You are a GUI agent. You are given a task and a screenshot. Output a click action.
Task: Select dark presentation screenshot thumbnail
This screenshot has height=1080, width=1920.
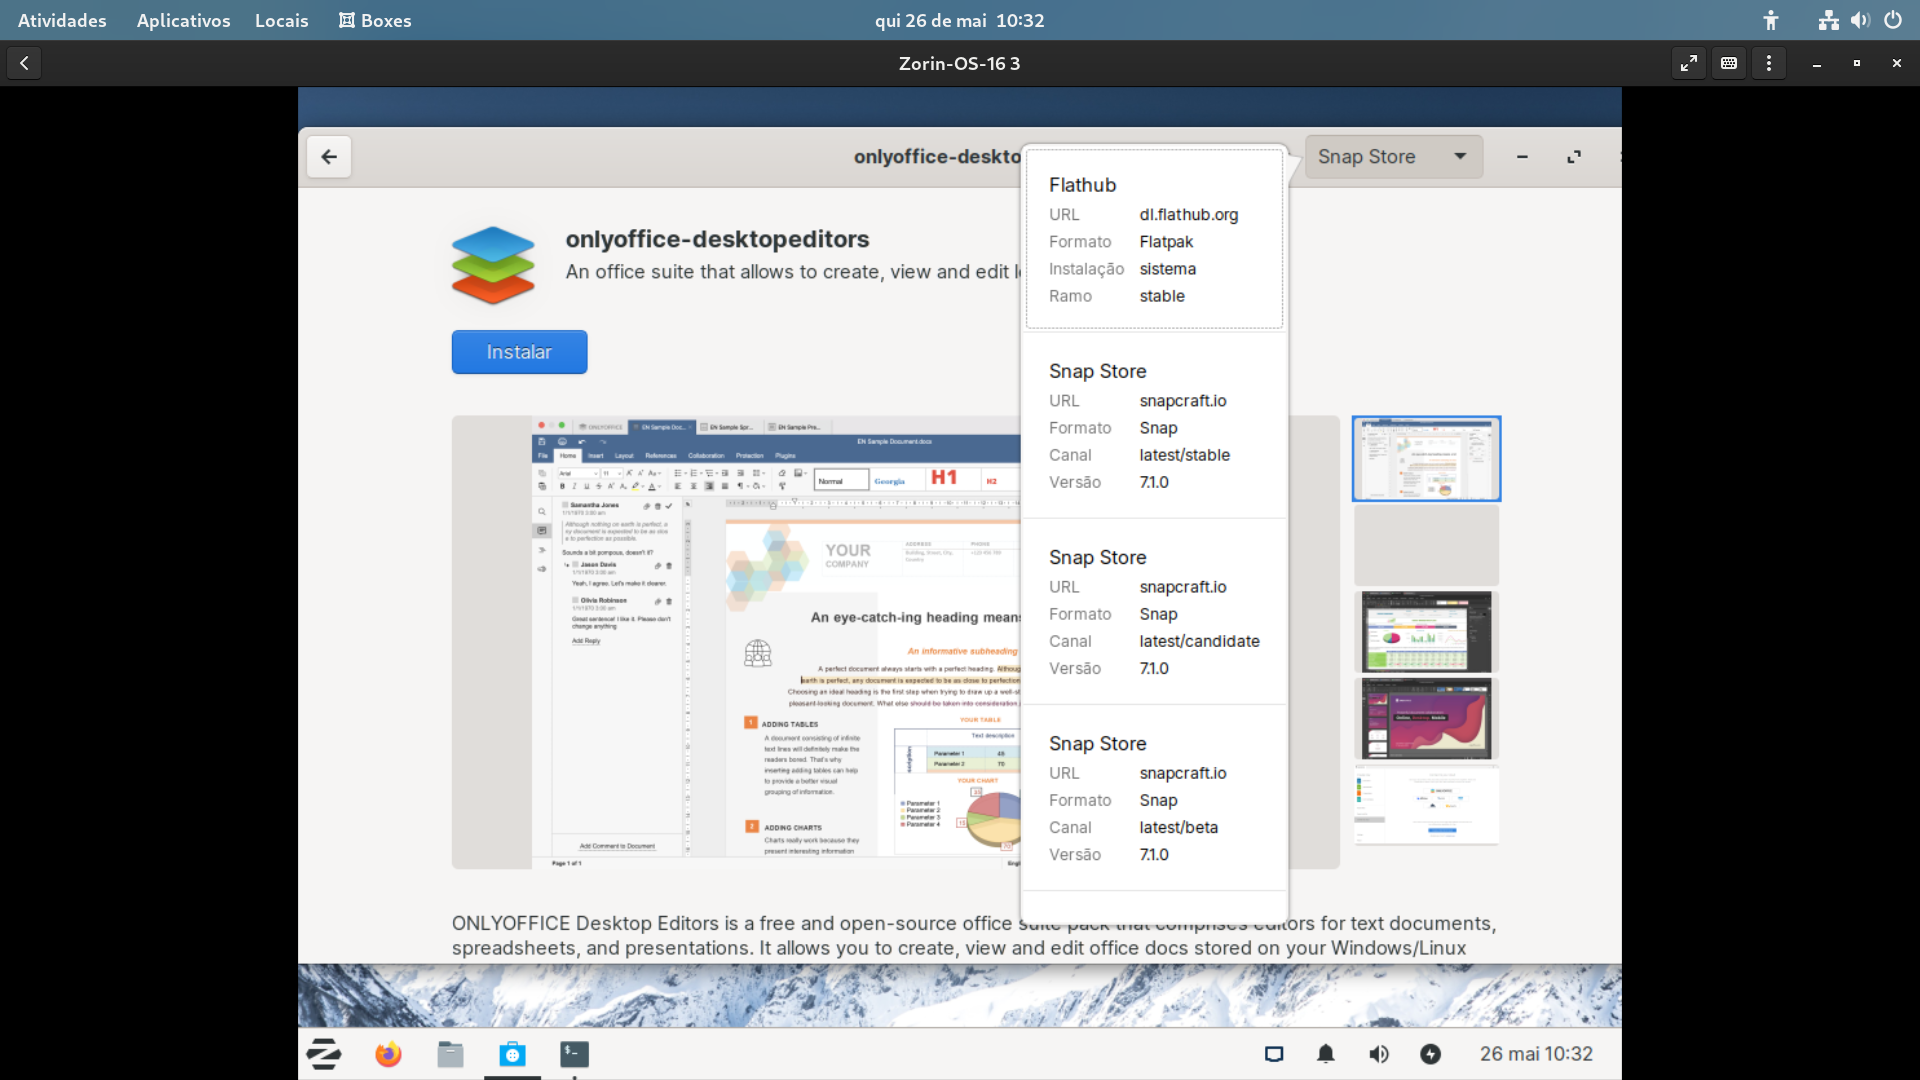pyautogui.click(x=1426, y=718)
